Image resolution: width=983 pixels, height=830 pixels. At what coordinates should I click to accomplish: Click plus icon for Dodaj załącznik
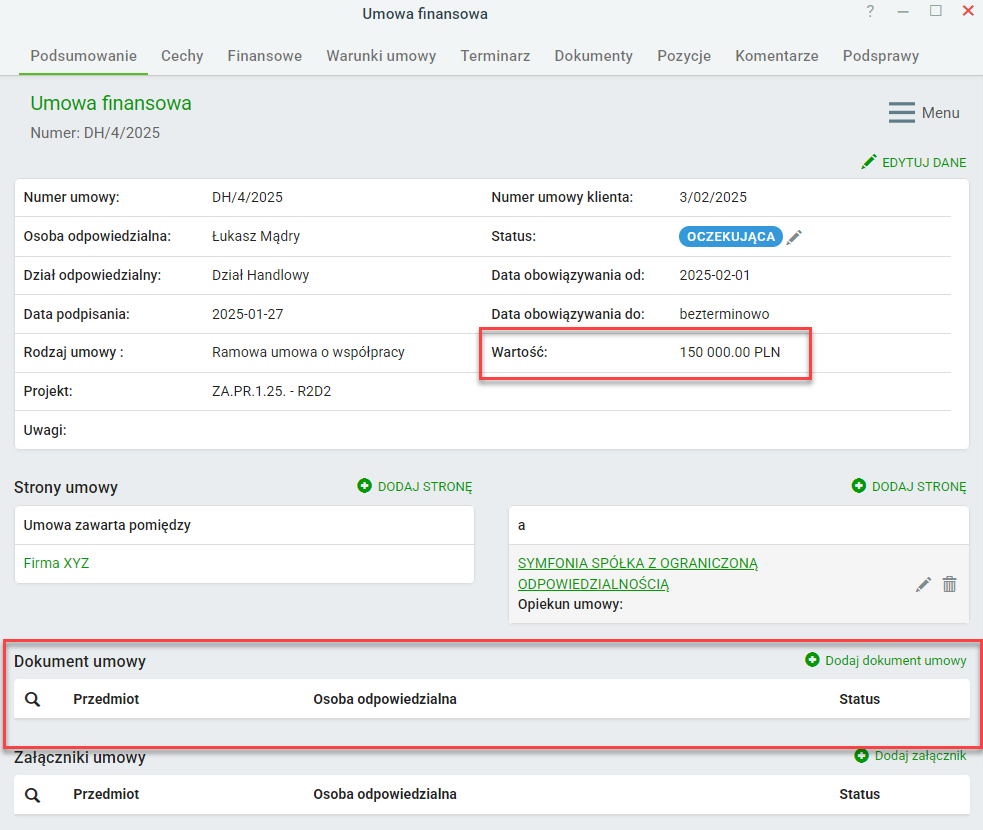[861, 756]
